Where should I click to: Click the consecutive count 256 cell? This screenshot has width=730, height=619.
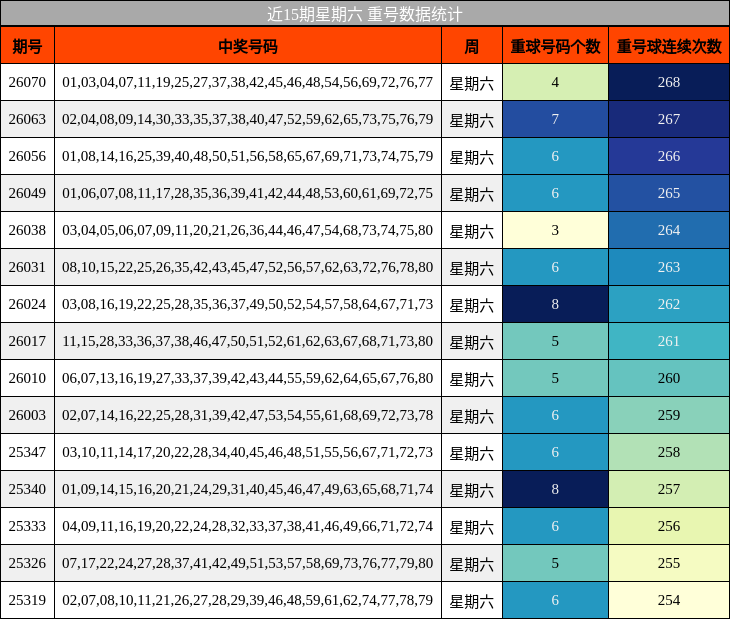[669, 526]
